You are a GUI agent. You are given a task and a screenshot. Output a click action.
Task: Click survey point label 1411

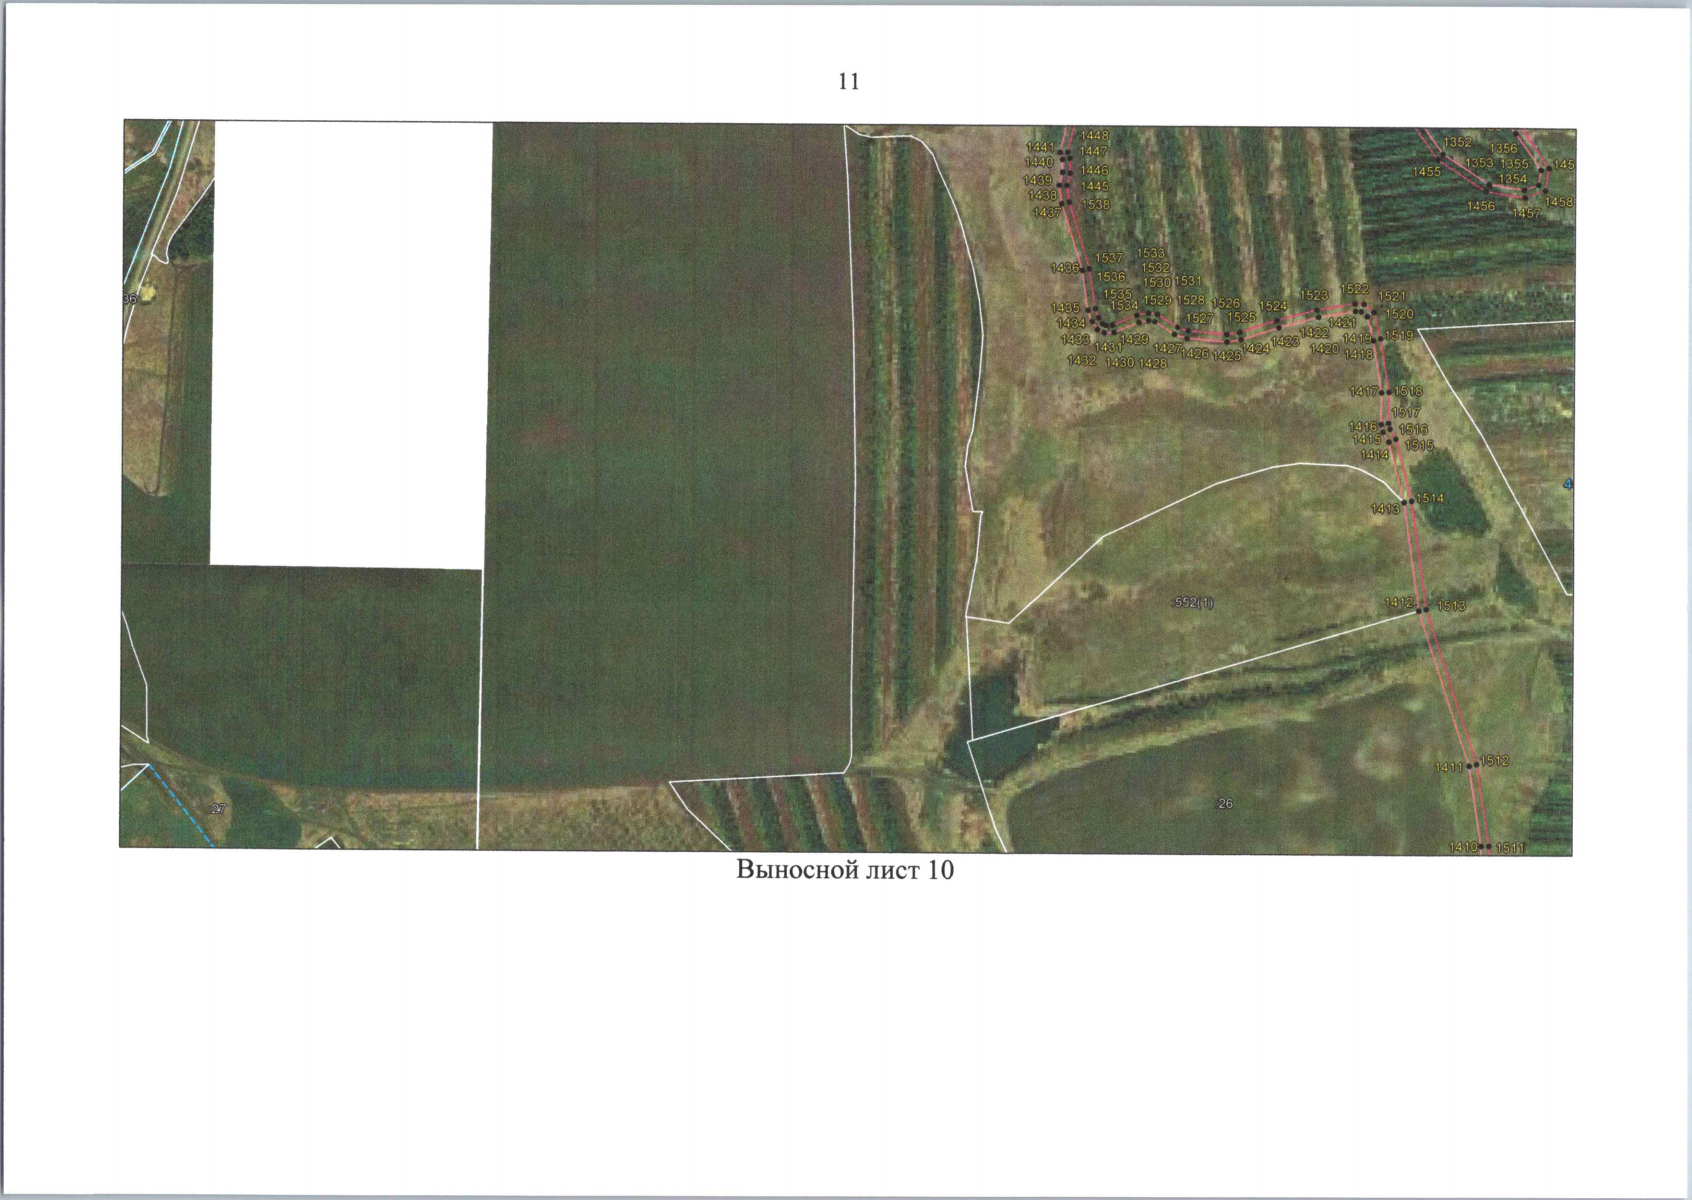pos(1448,768)
